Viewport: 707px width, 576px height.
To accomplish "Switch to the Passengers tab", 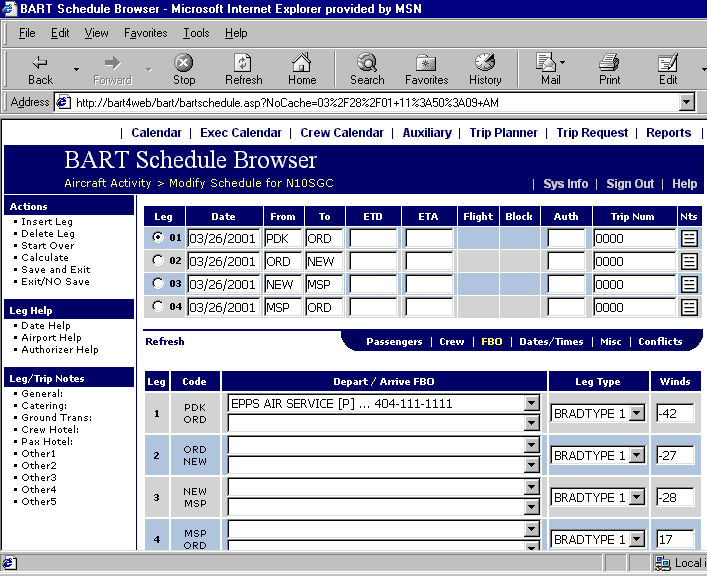I will 394,342.
